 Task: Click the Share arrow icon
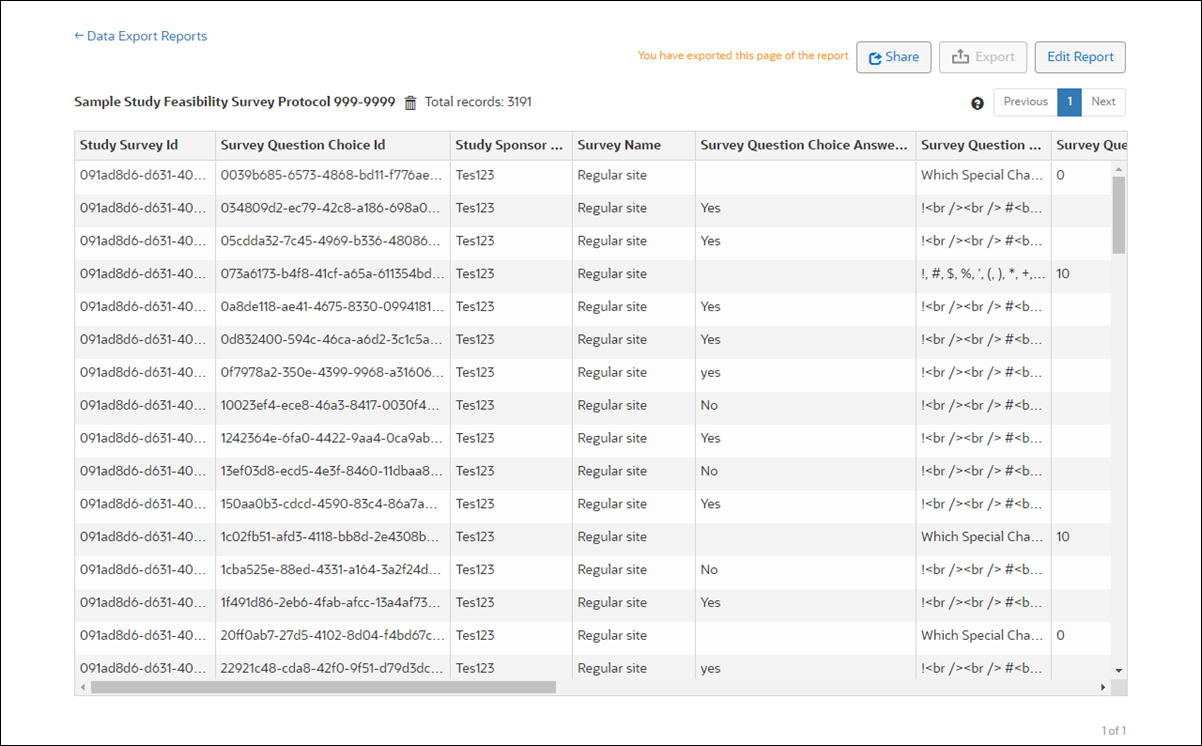click(x=873, y=57)
